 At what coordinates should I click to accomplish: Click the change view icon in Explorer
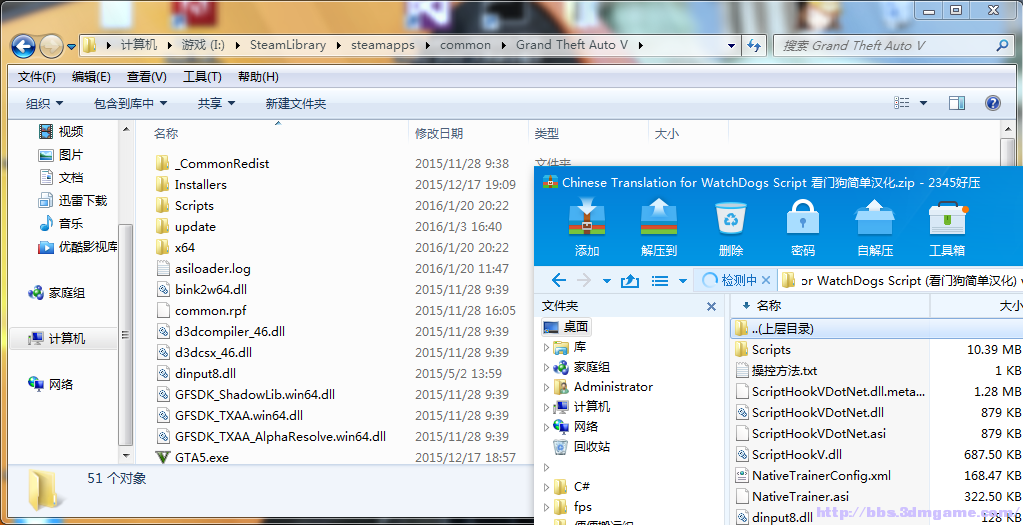pyautogui.click(x=902, y=103)
